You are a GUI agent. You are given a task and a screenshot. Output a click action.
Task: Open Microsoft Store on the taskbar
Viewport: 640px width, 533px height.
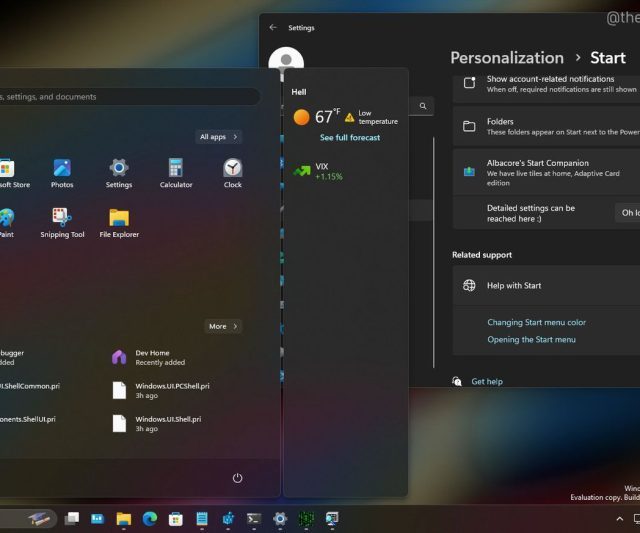tap(176, 519)
